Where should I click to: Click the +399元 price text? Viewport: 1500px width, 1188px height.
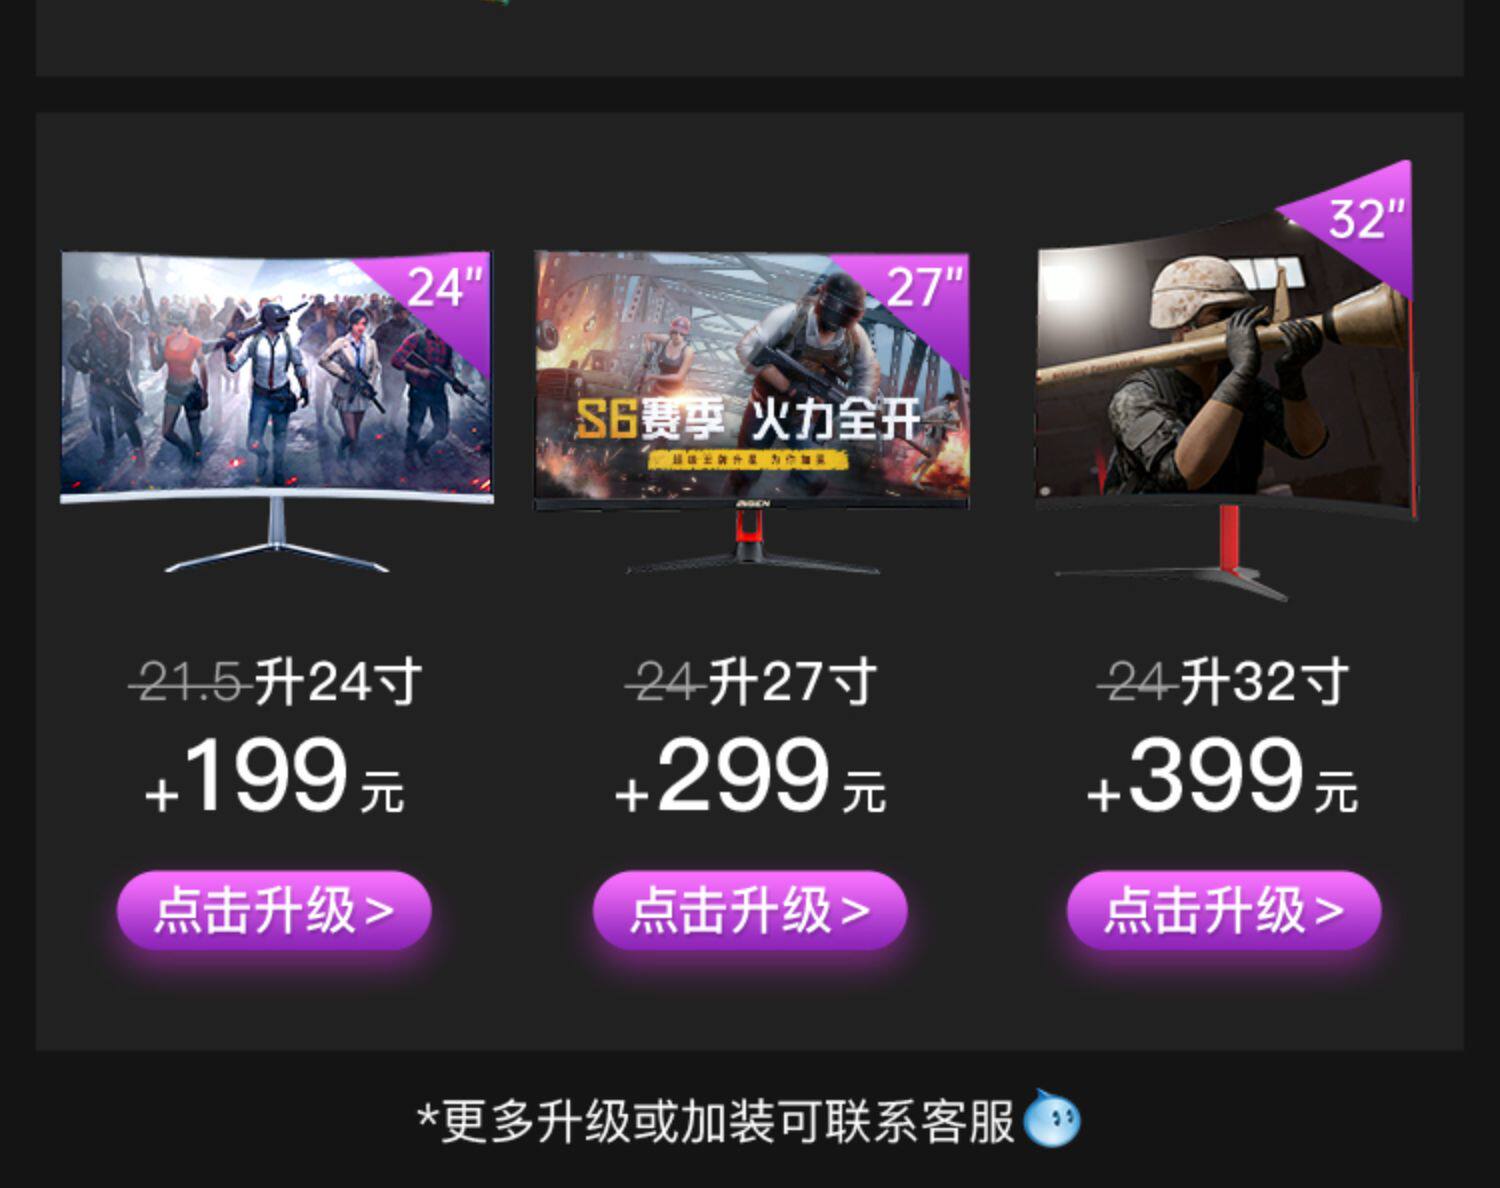1222,775
